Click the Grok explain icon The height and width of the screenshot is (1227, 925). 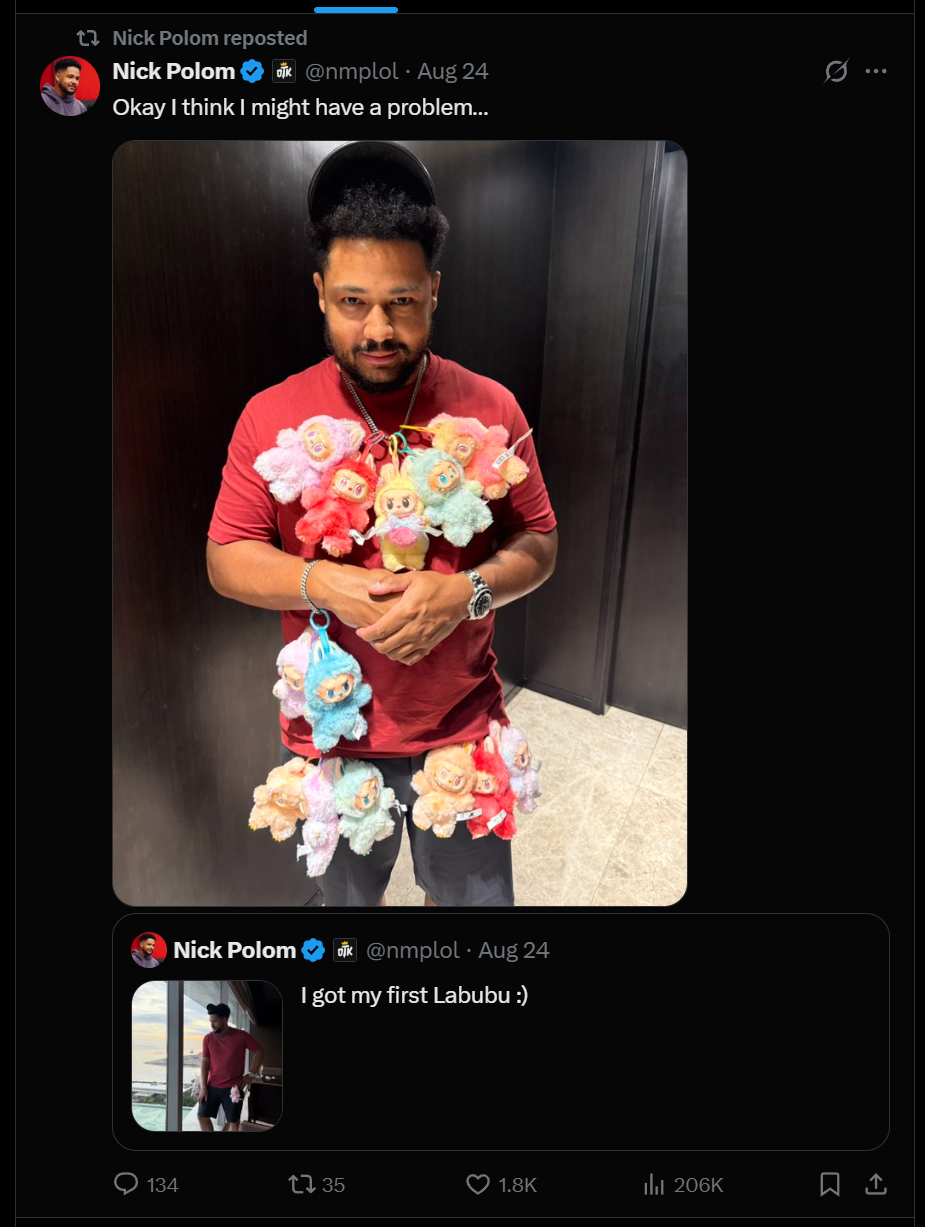point(836,71)
